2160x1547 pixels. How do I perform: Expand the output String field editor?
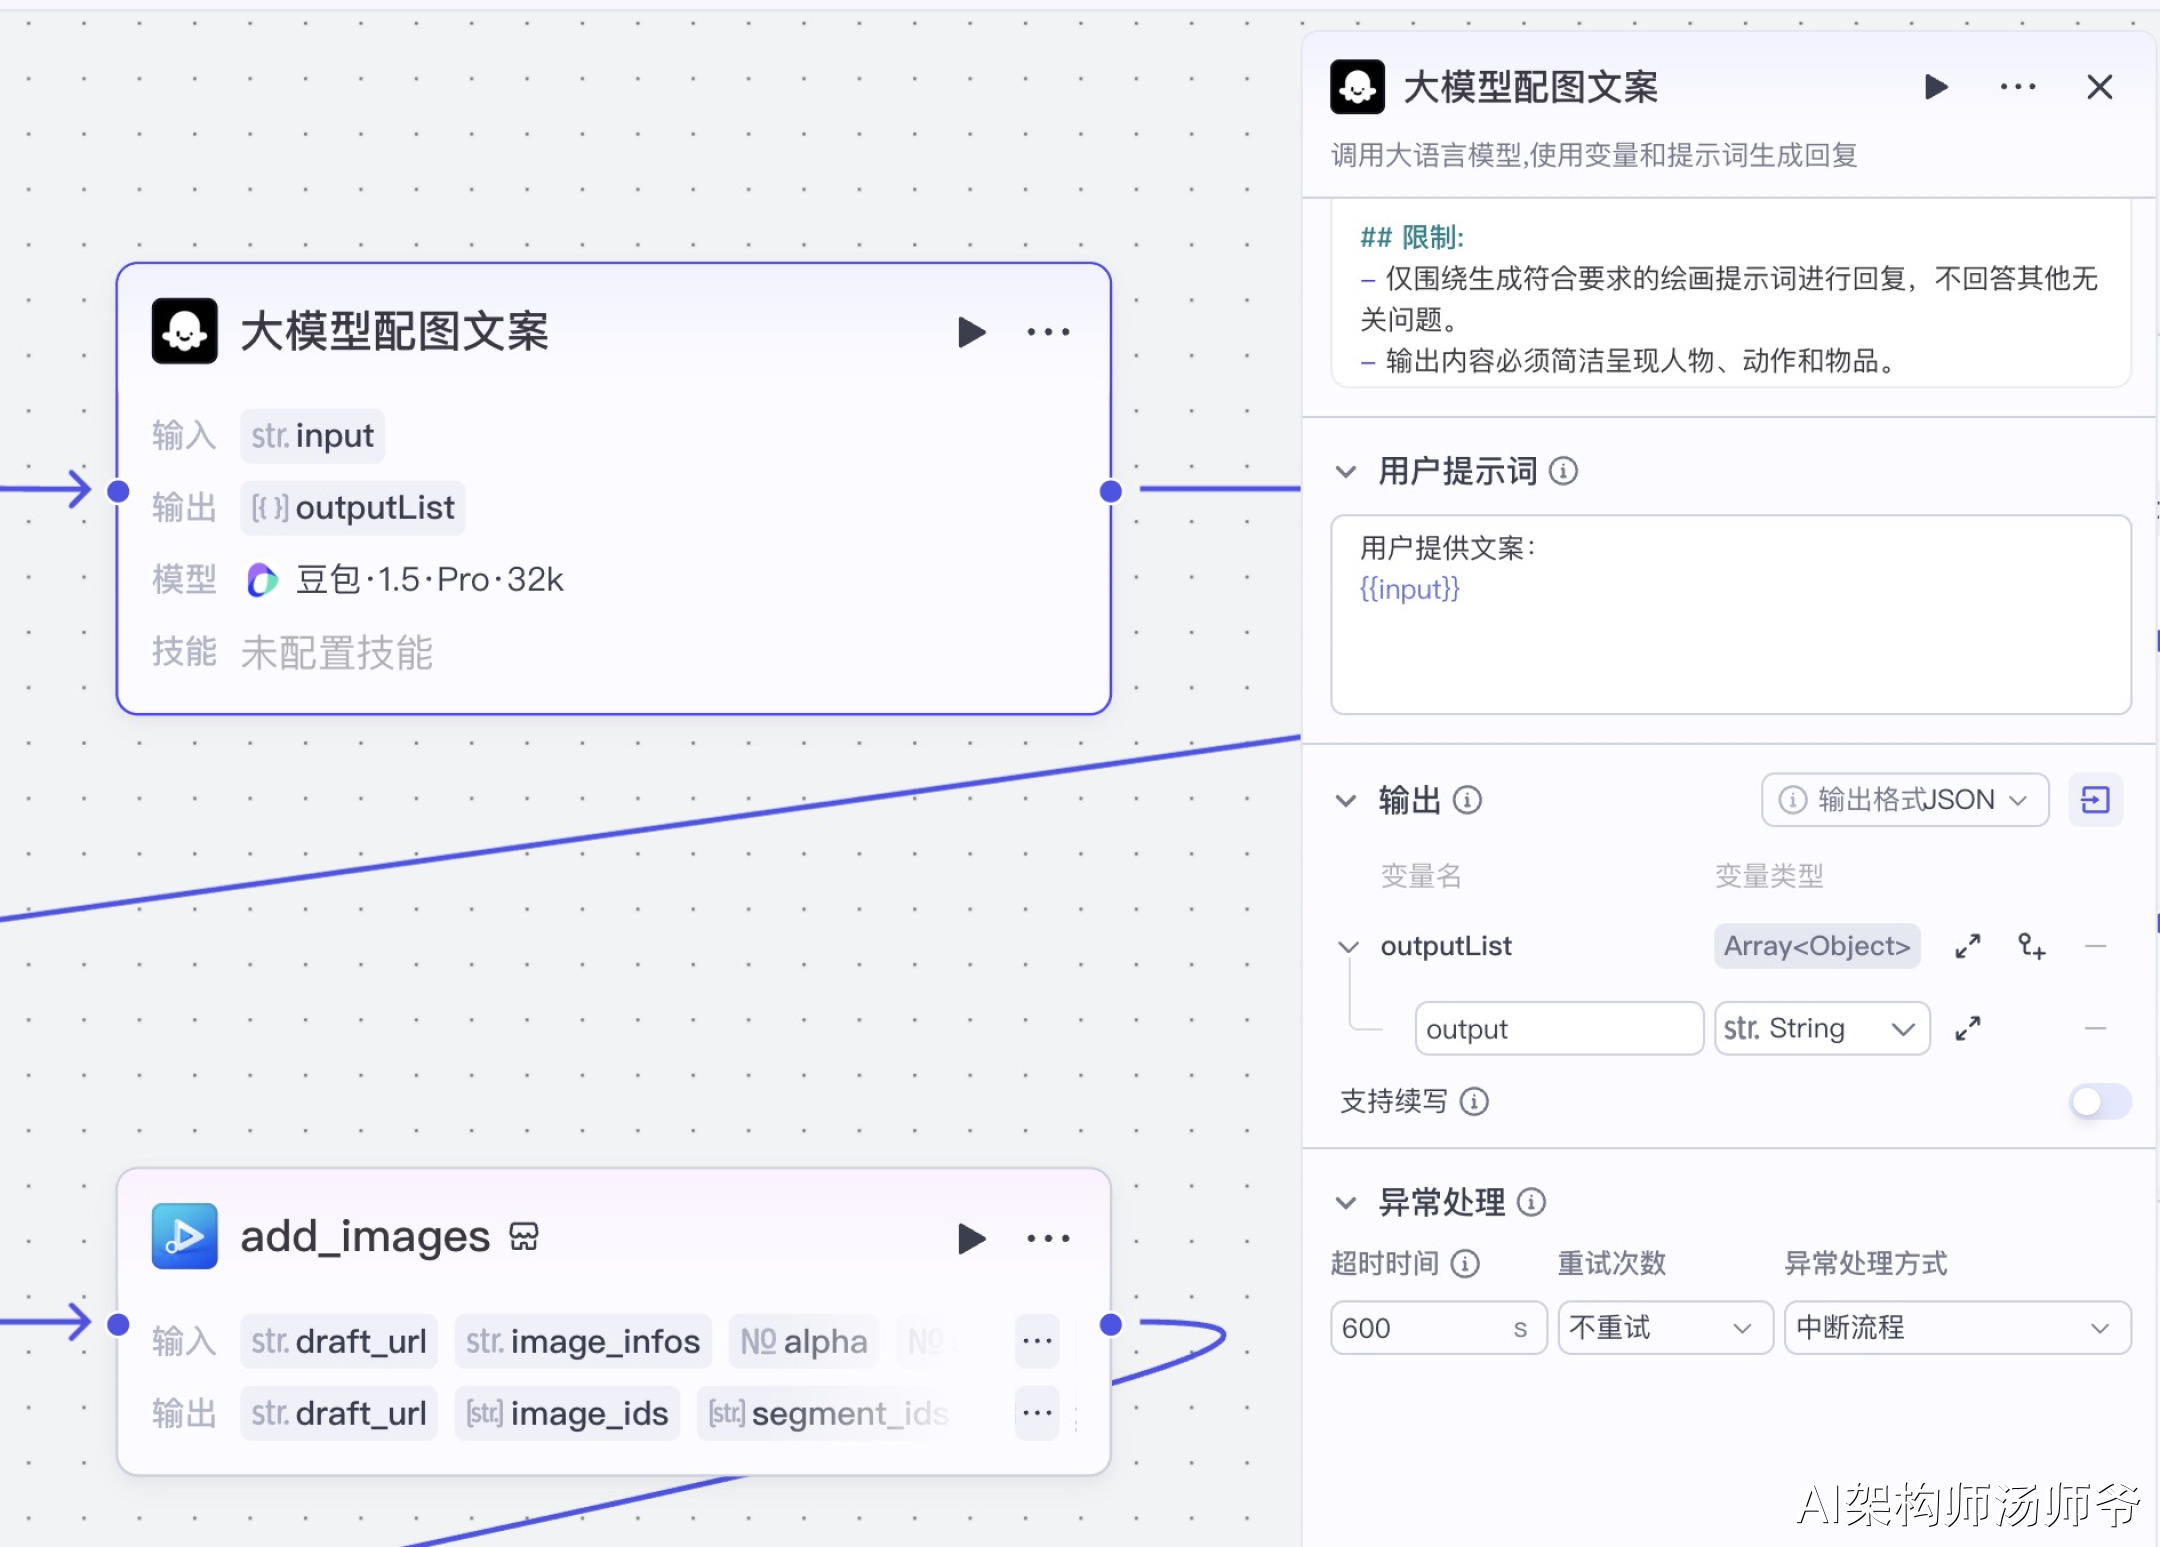(1967, 1028)
